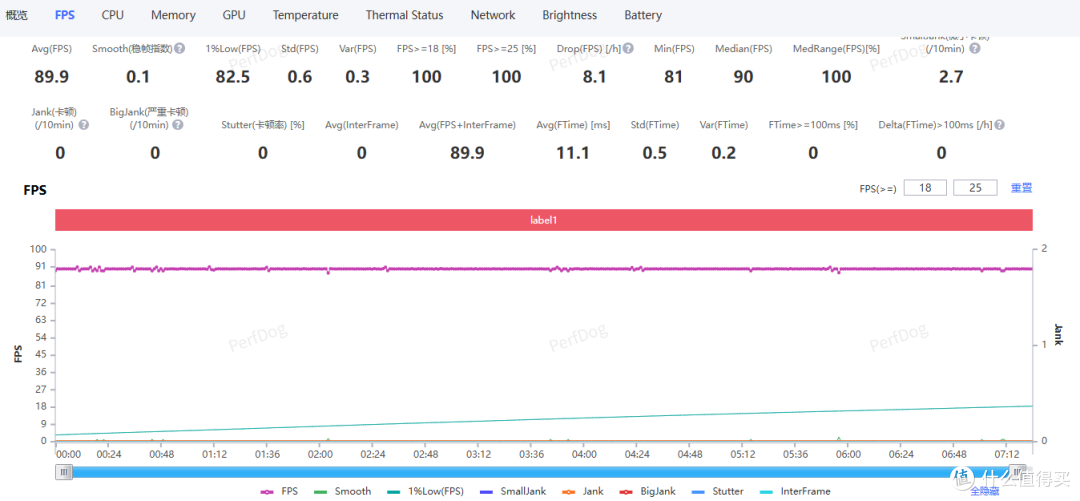Switch to the Memory tab

[173, 14]
